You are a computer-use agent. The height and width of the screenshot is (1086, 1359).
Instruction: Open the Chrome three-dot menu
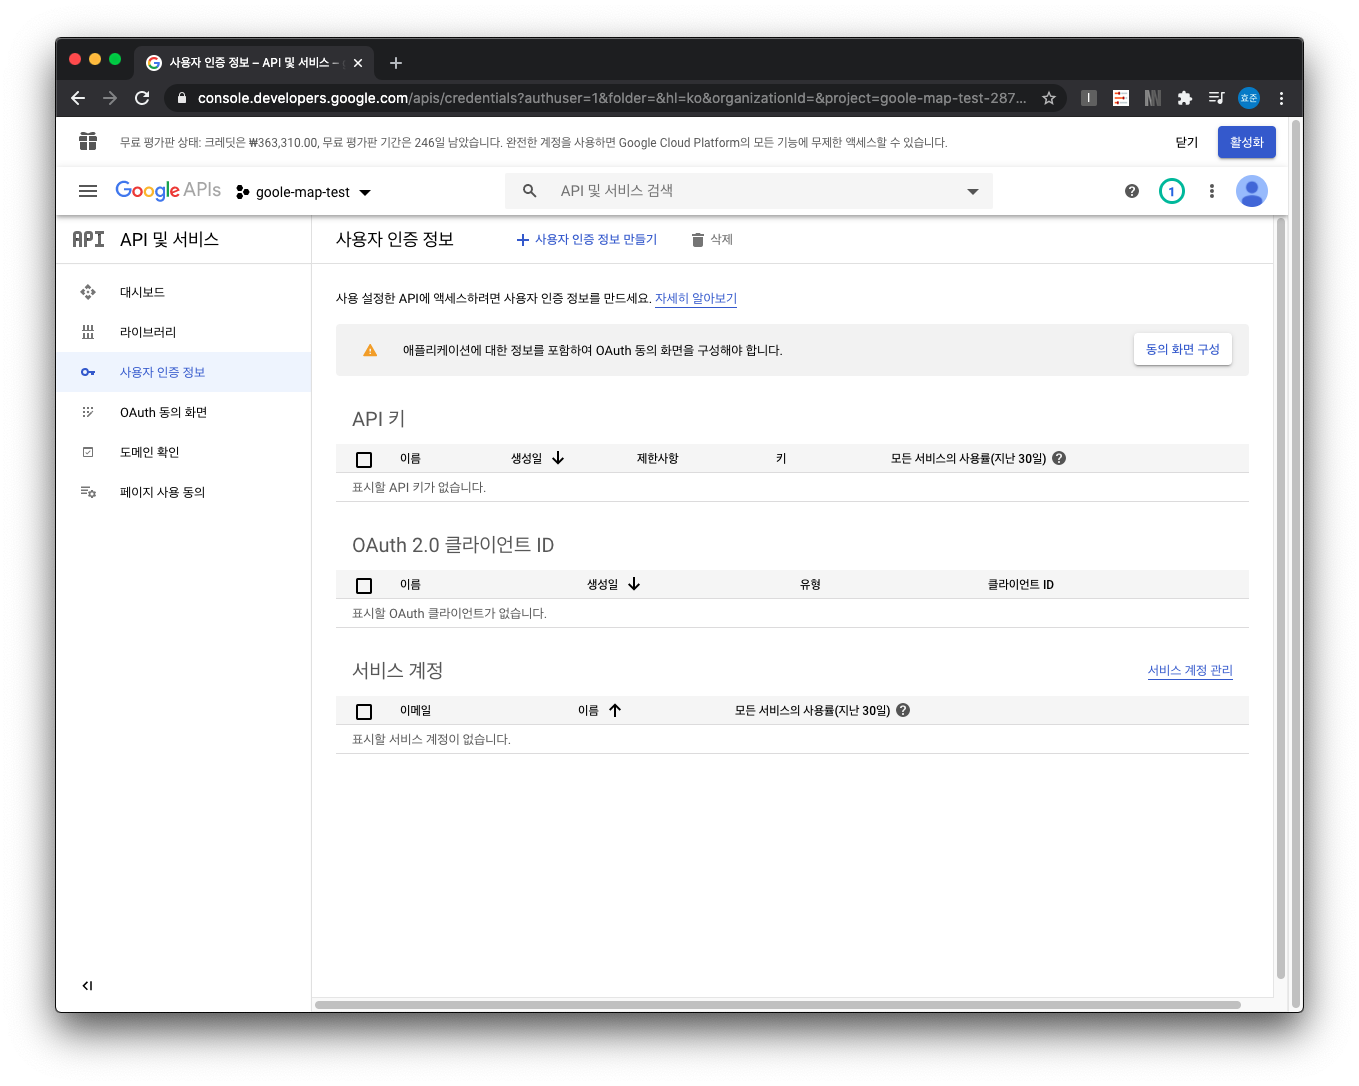click(1281, 98)
